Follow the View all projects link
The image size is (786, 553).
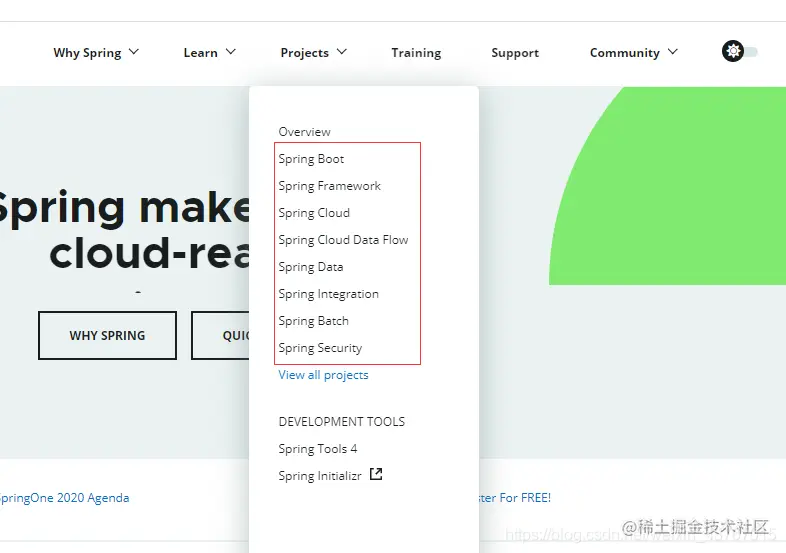pyautogui.click(x=323, y=375)
